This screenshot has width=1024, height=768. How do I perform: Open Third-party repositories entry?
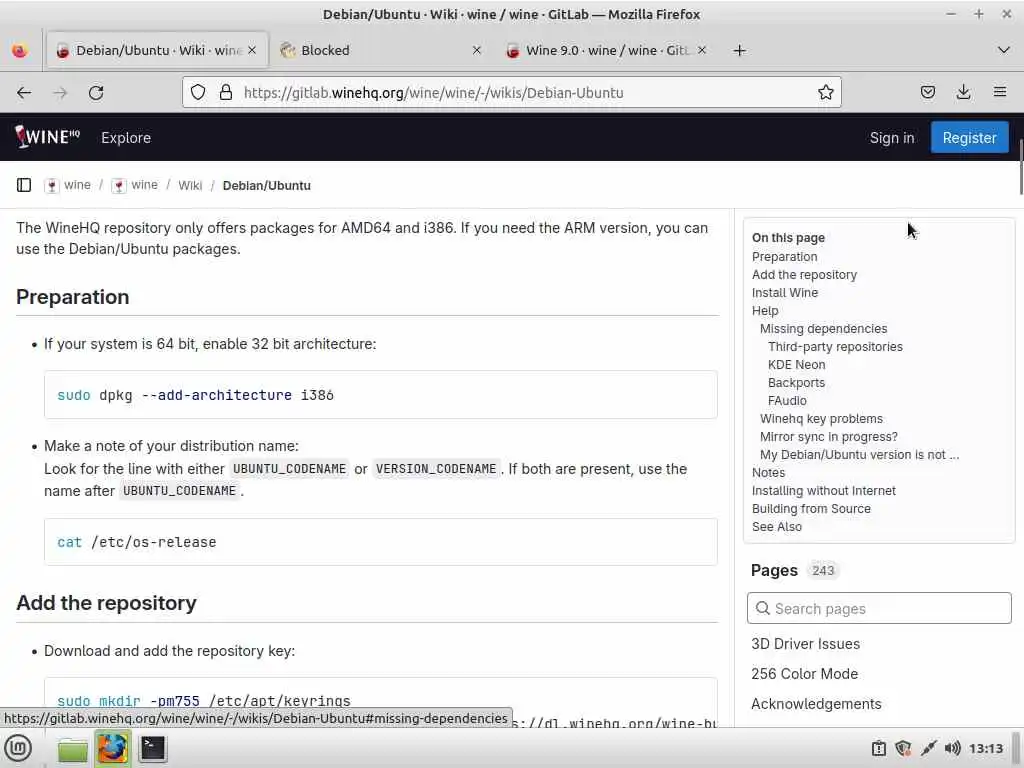pos(835,347)
